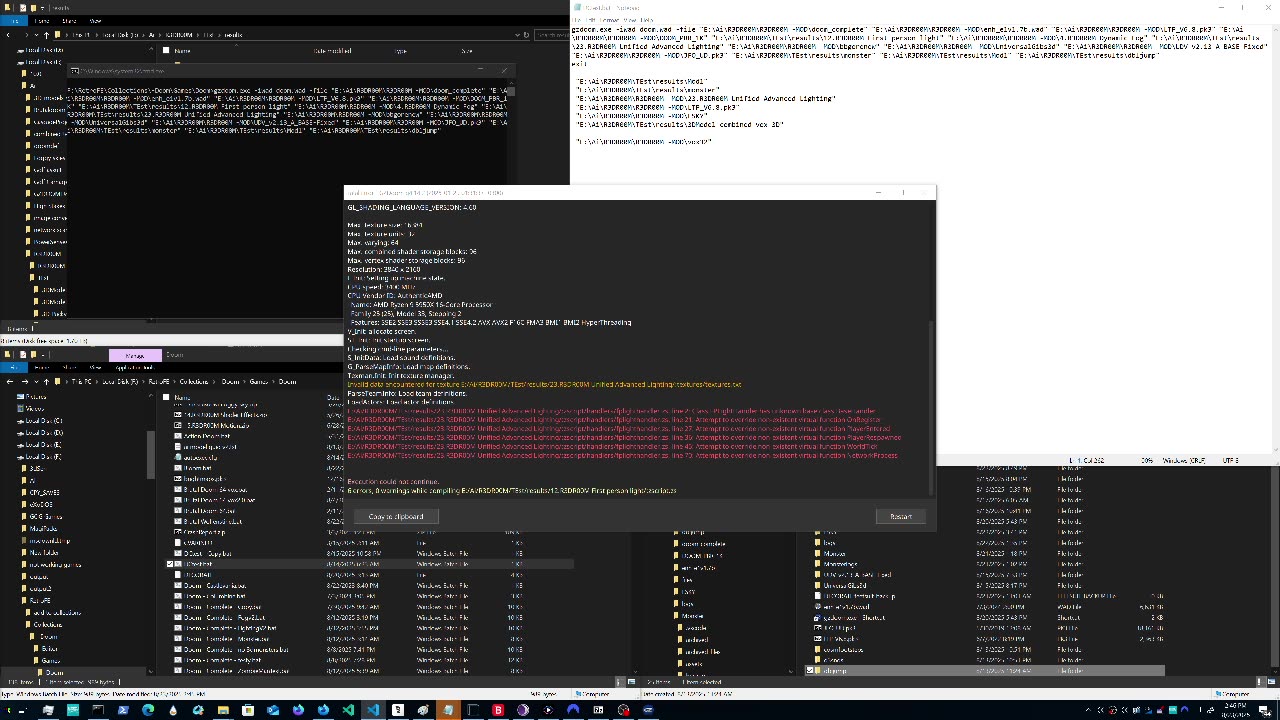
Task: Open Firefox from the taskbar
Action: [x=298, y=710]
